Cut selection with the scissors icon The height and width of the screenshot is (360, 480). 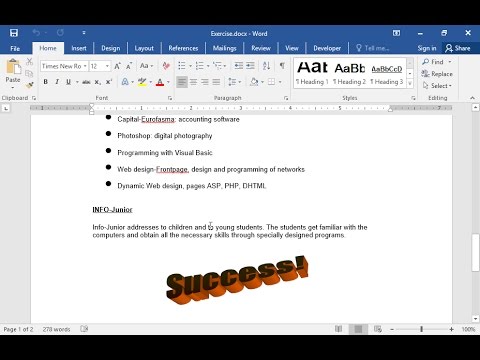coord(29,62)
